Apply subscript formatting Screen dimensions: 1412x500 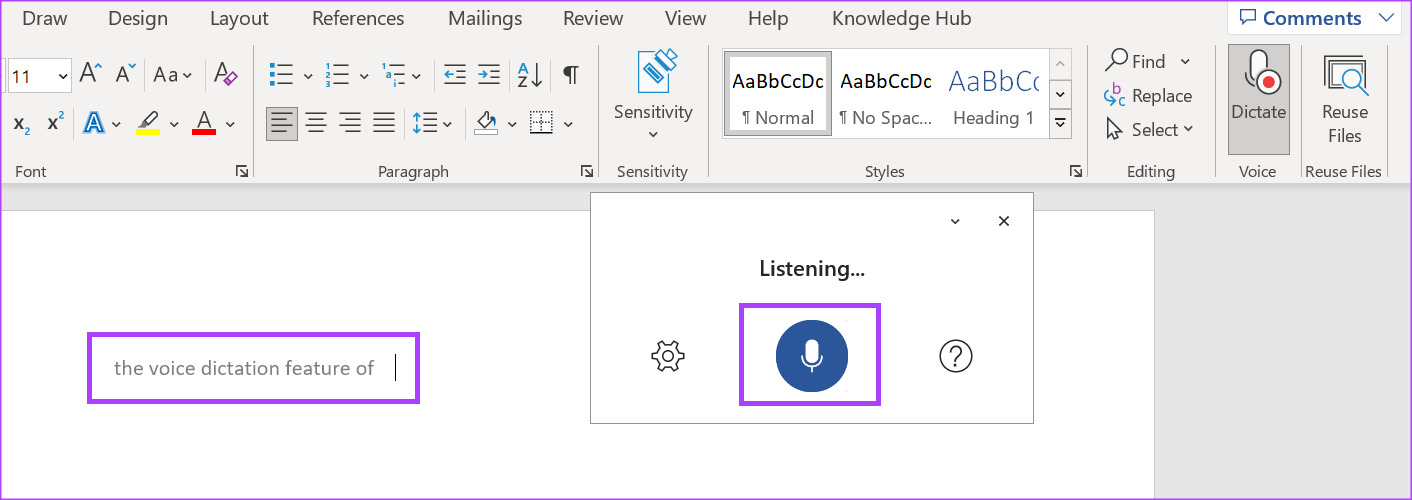pyautogui.click(x=21, y=123)
